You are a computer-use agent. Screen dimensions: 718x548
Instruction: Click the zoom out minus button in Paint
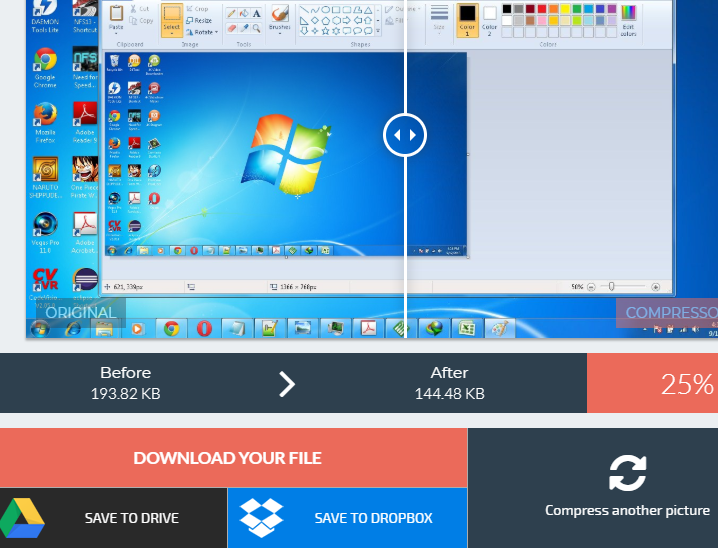(x=591, y=287)
